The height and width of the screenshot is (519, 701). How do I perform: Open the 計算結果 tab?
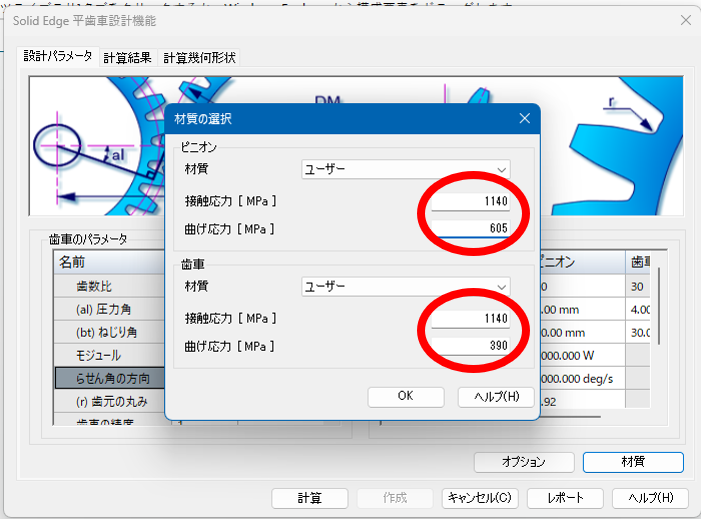tap(129, 58)
